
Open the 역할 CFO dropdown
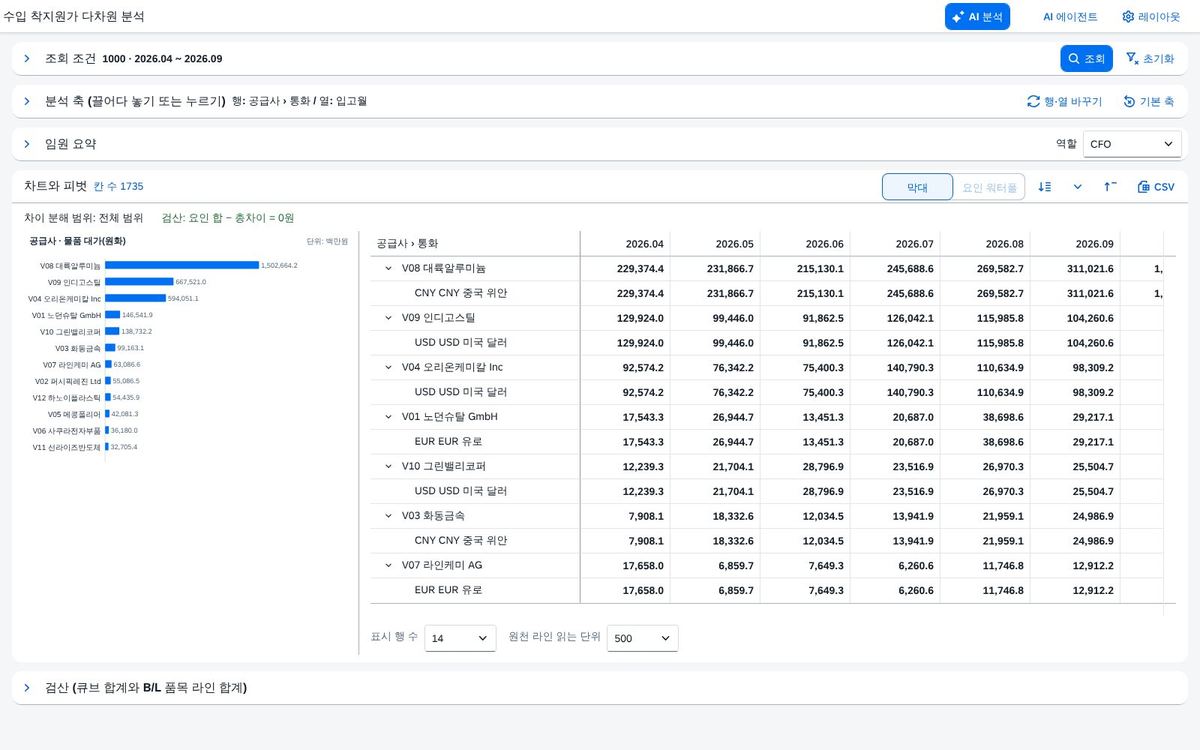1132,144
